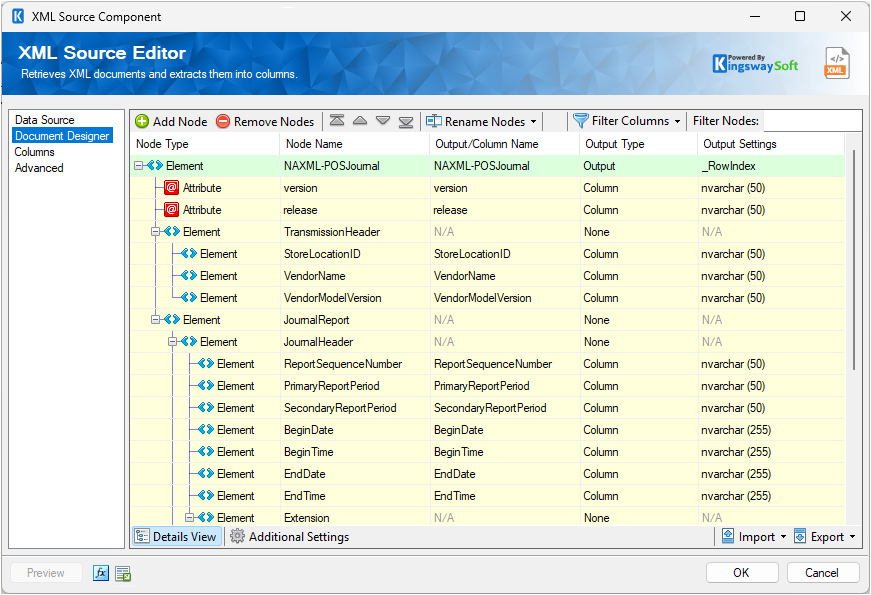Image resolution: width=871 pixels, height=595 pixels.
Task: Collapse the TransmissionHeader element node
Action: 156,232
